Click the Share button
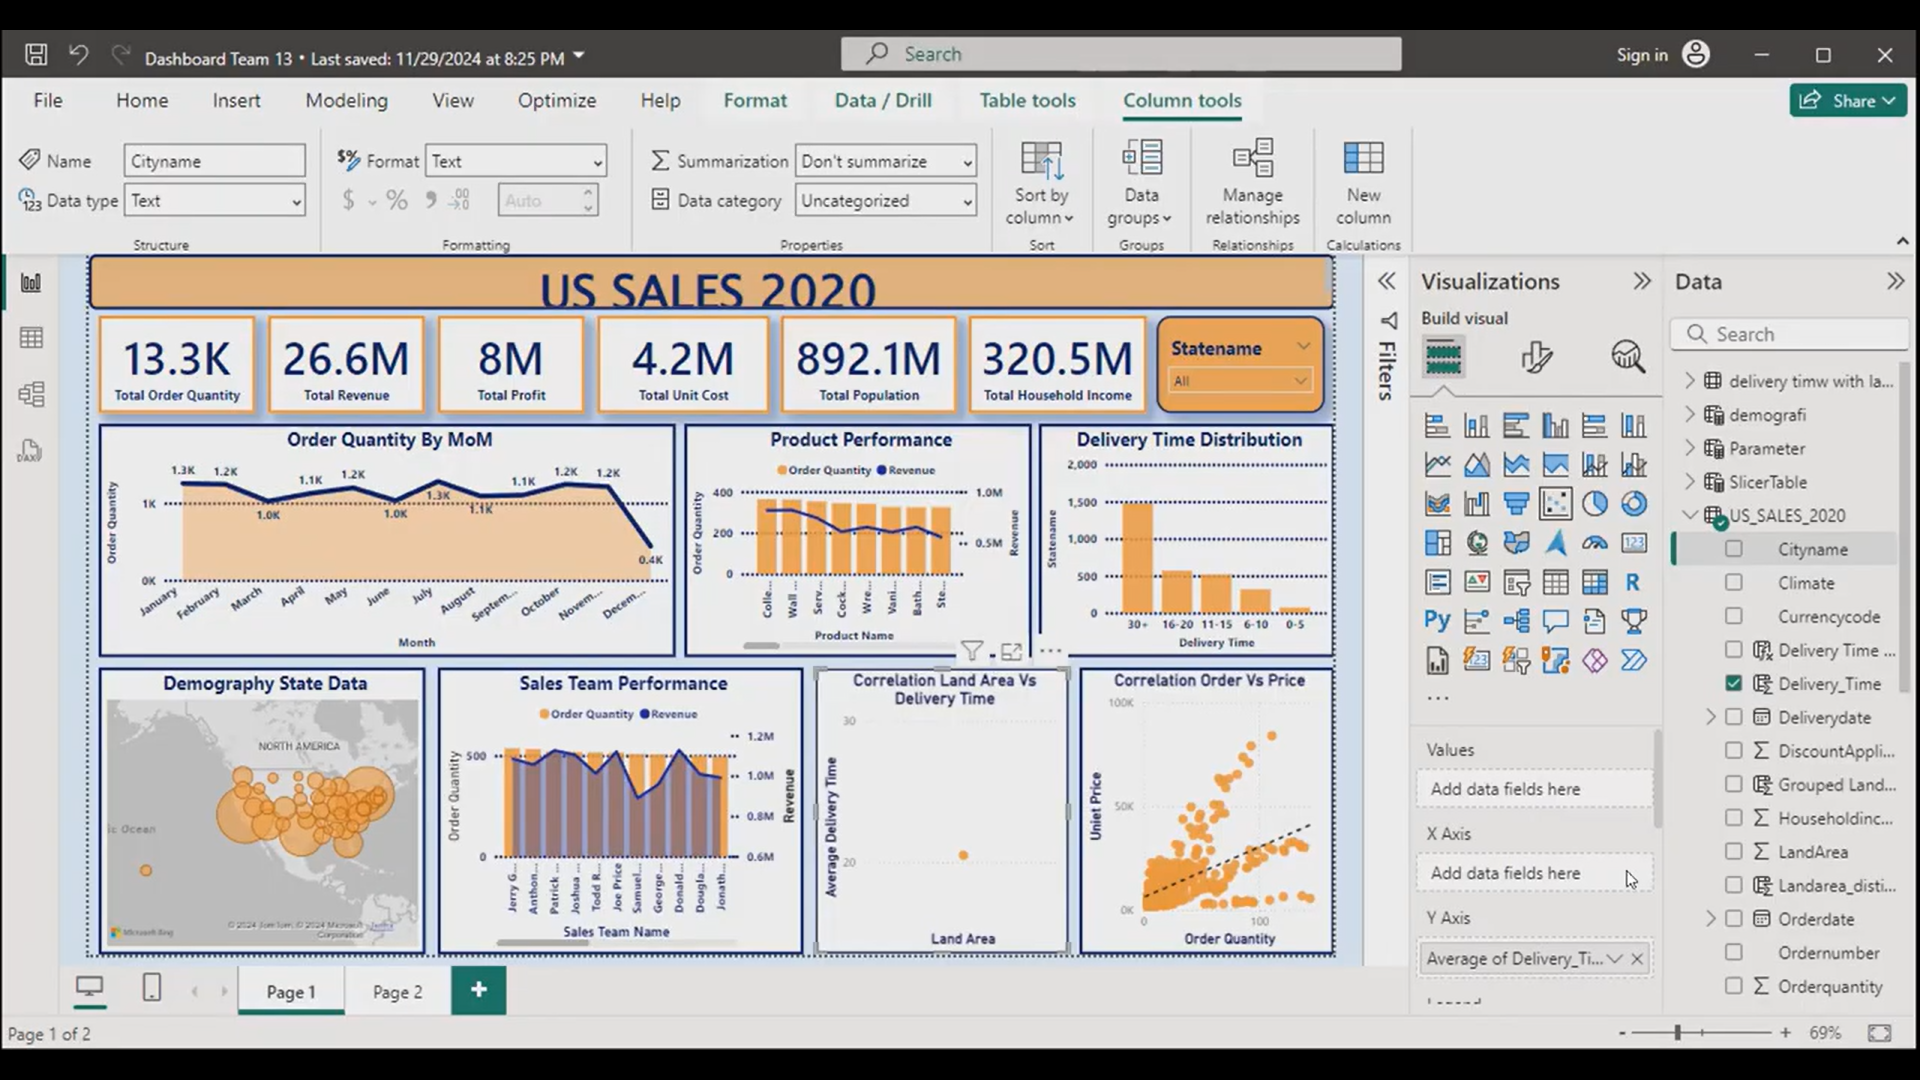This screenshot has height=1080, width=1920. (1847, 100)
